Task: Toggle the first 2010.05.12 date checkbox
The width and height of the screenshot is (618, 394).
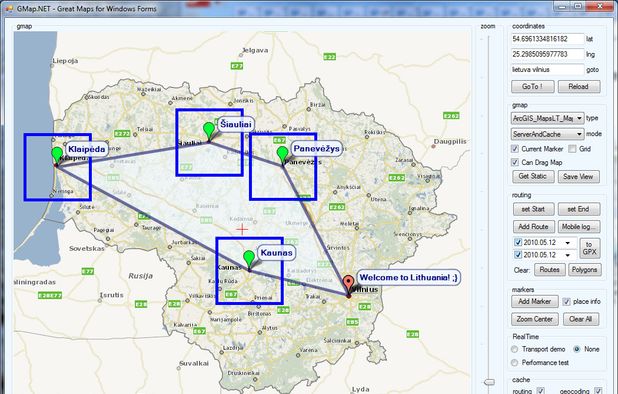Action: (518, 242)
